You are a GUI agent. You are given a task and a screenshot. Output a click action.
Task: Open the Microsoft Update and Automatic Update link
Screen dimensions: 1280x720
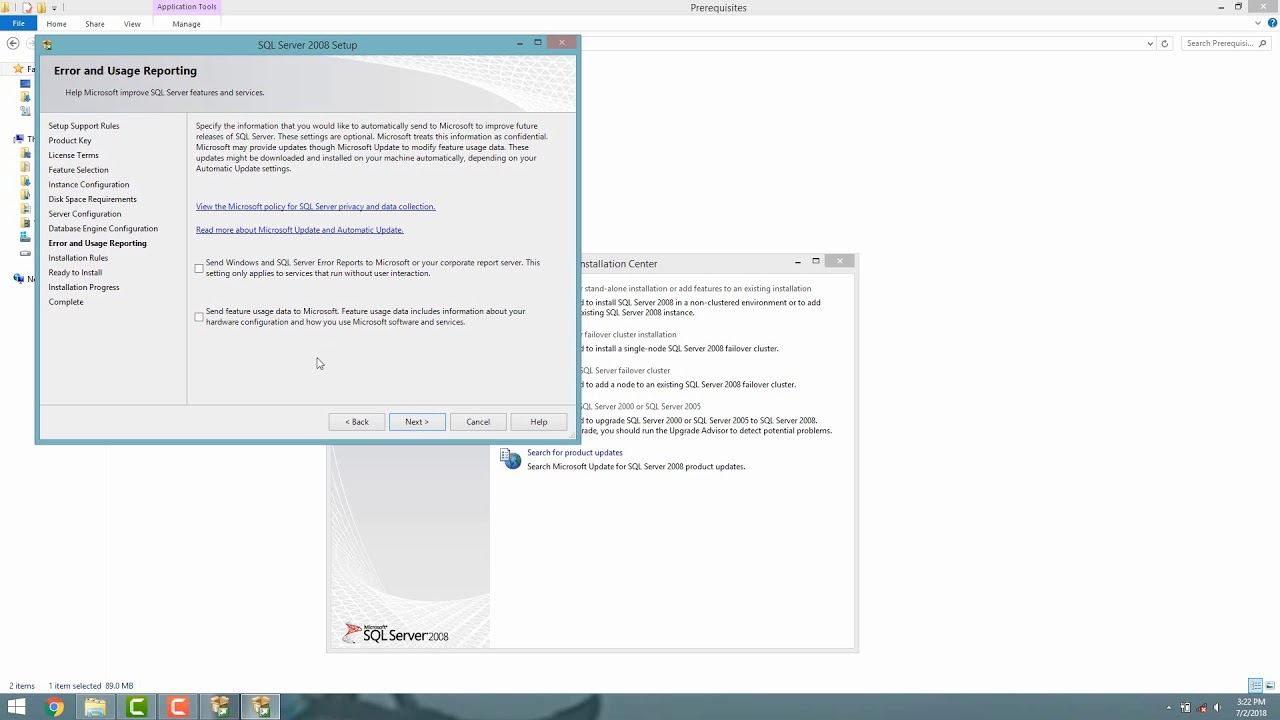coord(299,230)
